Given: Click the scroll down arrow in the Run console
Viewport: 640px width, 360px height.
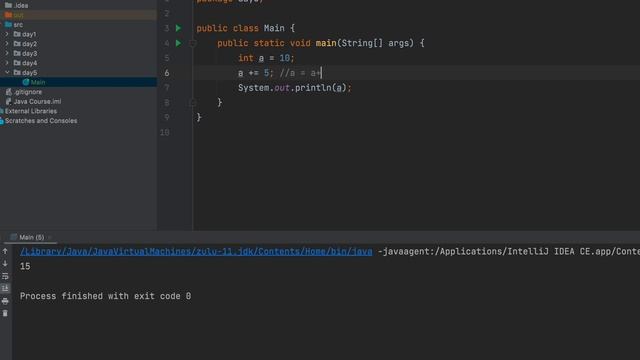Looking at the screenshot, I should [x=5, y=264].
